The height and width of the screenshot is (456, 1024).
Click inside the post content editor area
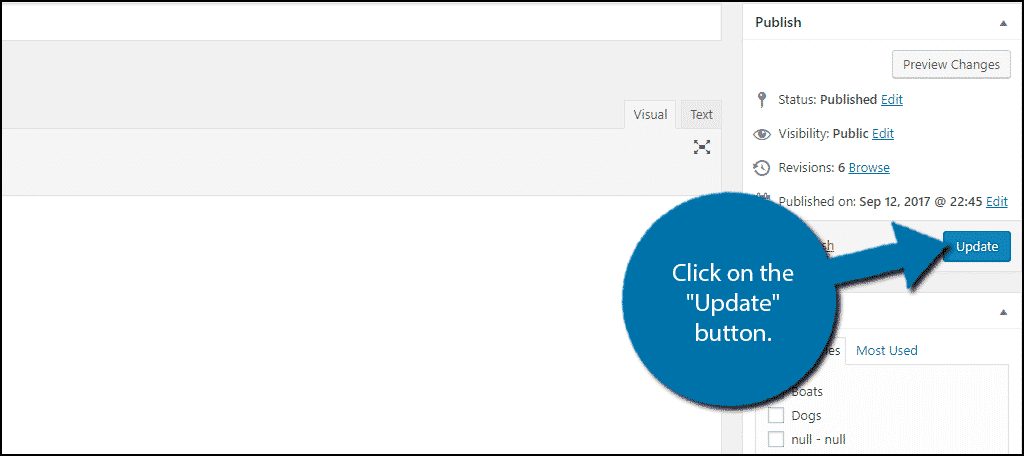click(x=300, y=320)
